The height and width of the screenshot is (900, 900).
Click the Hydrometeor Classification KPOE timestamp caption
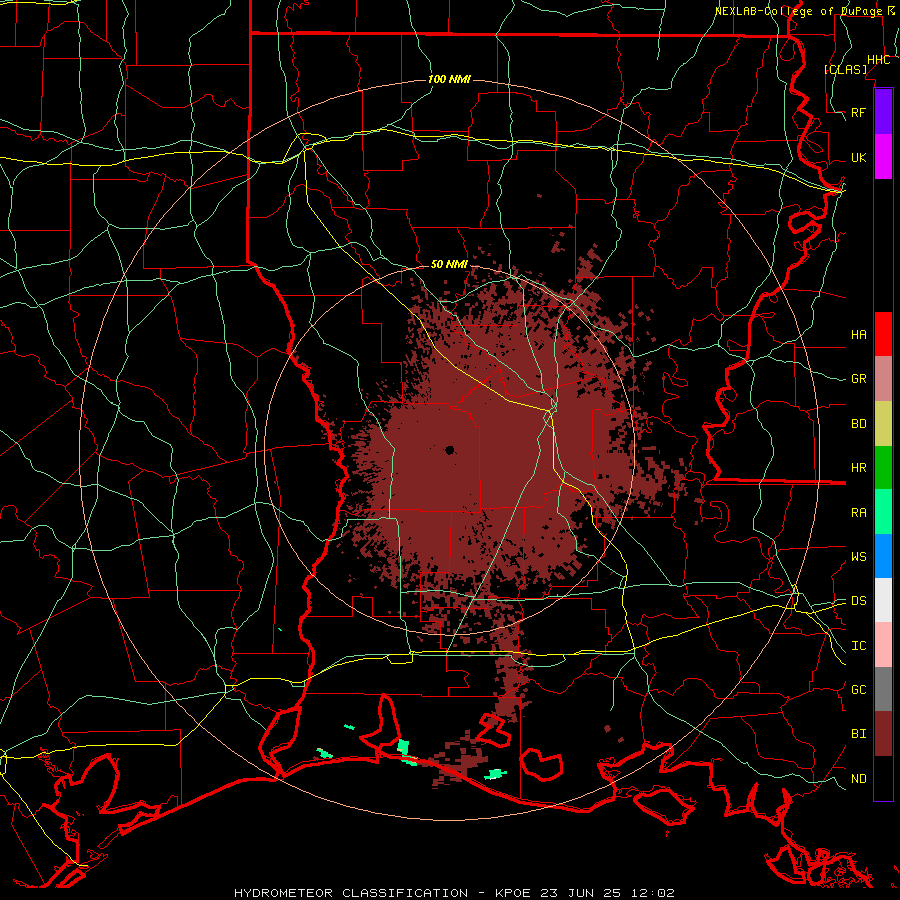(x=453, y=893)
